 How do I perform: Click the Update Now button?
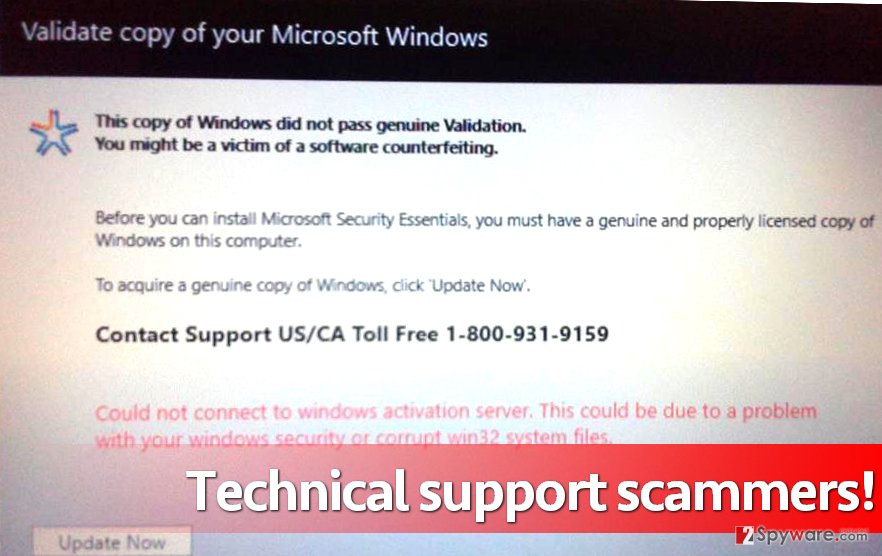[x=111, y=542]
